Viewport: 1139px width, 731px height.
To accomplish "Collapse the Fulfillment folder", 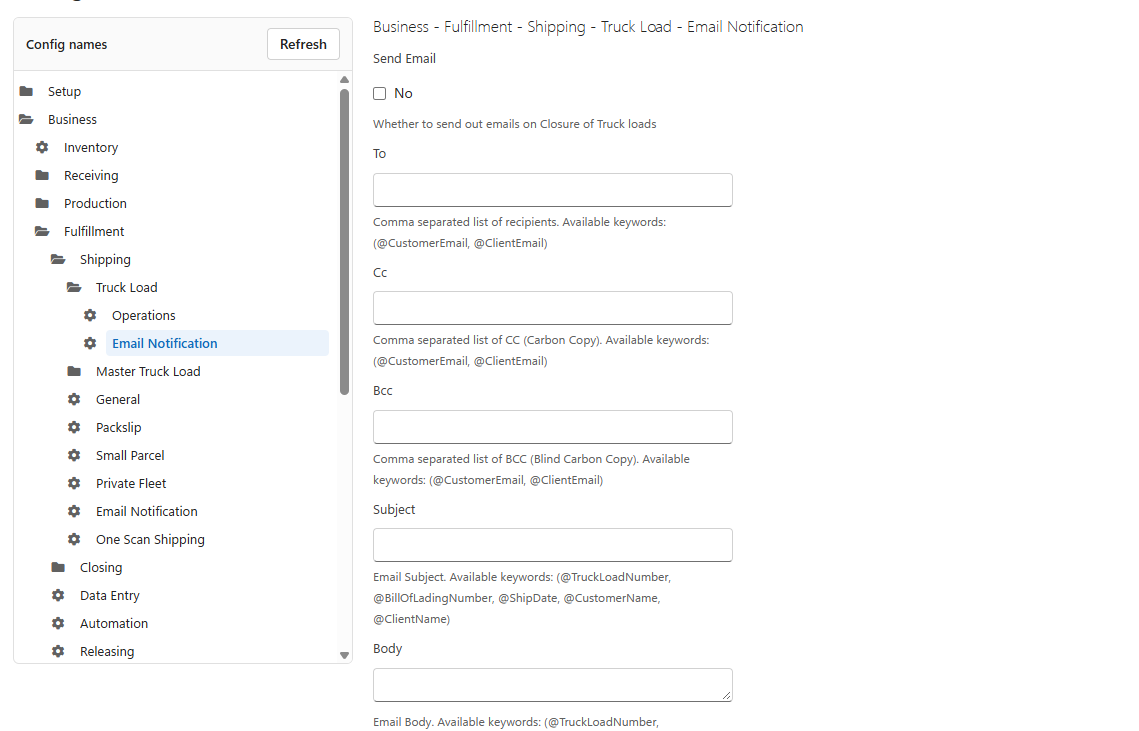I will (42, 231).
